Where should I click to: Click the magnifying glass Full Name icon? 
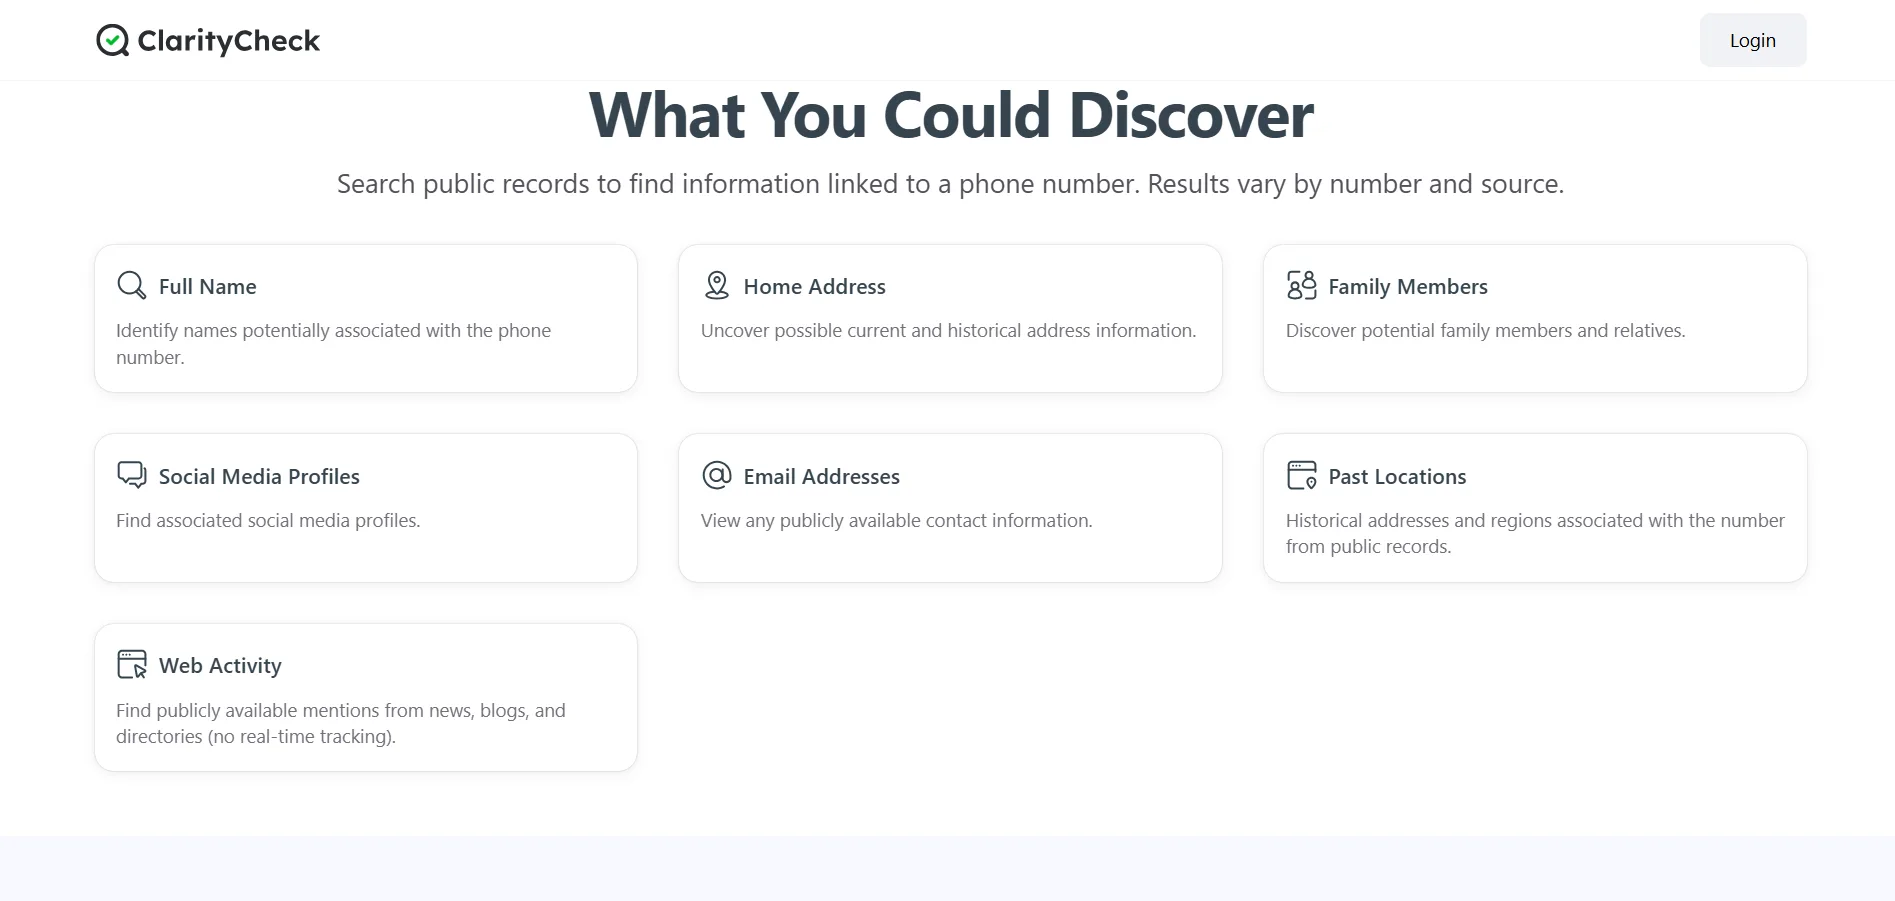[x=131, y=285]
